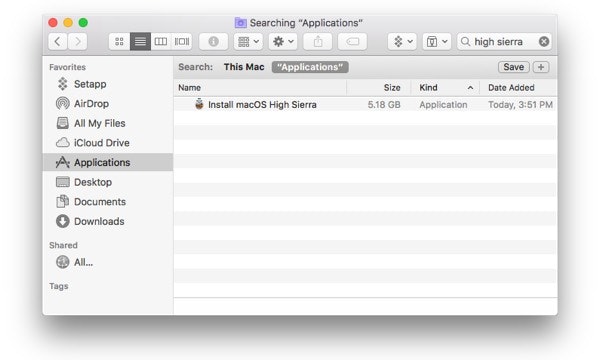Image resolution: width=600 pixels, height=360 pixels.
Task: Sort results by Date Added column
Action: tap(518, 88)
